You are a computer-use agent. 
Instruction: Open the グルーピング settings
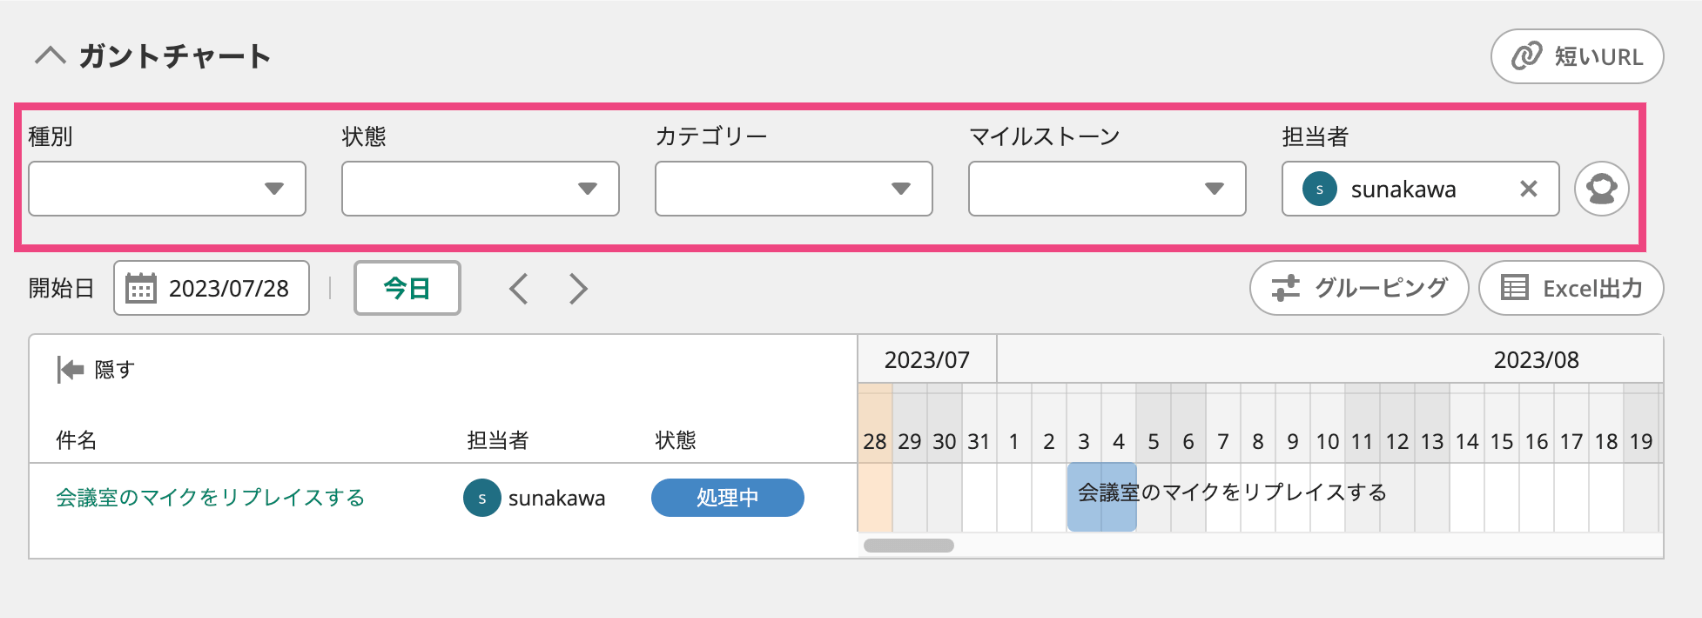tap(1358, 289)
